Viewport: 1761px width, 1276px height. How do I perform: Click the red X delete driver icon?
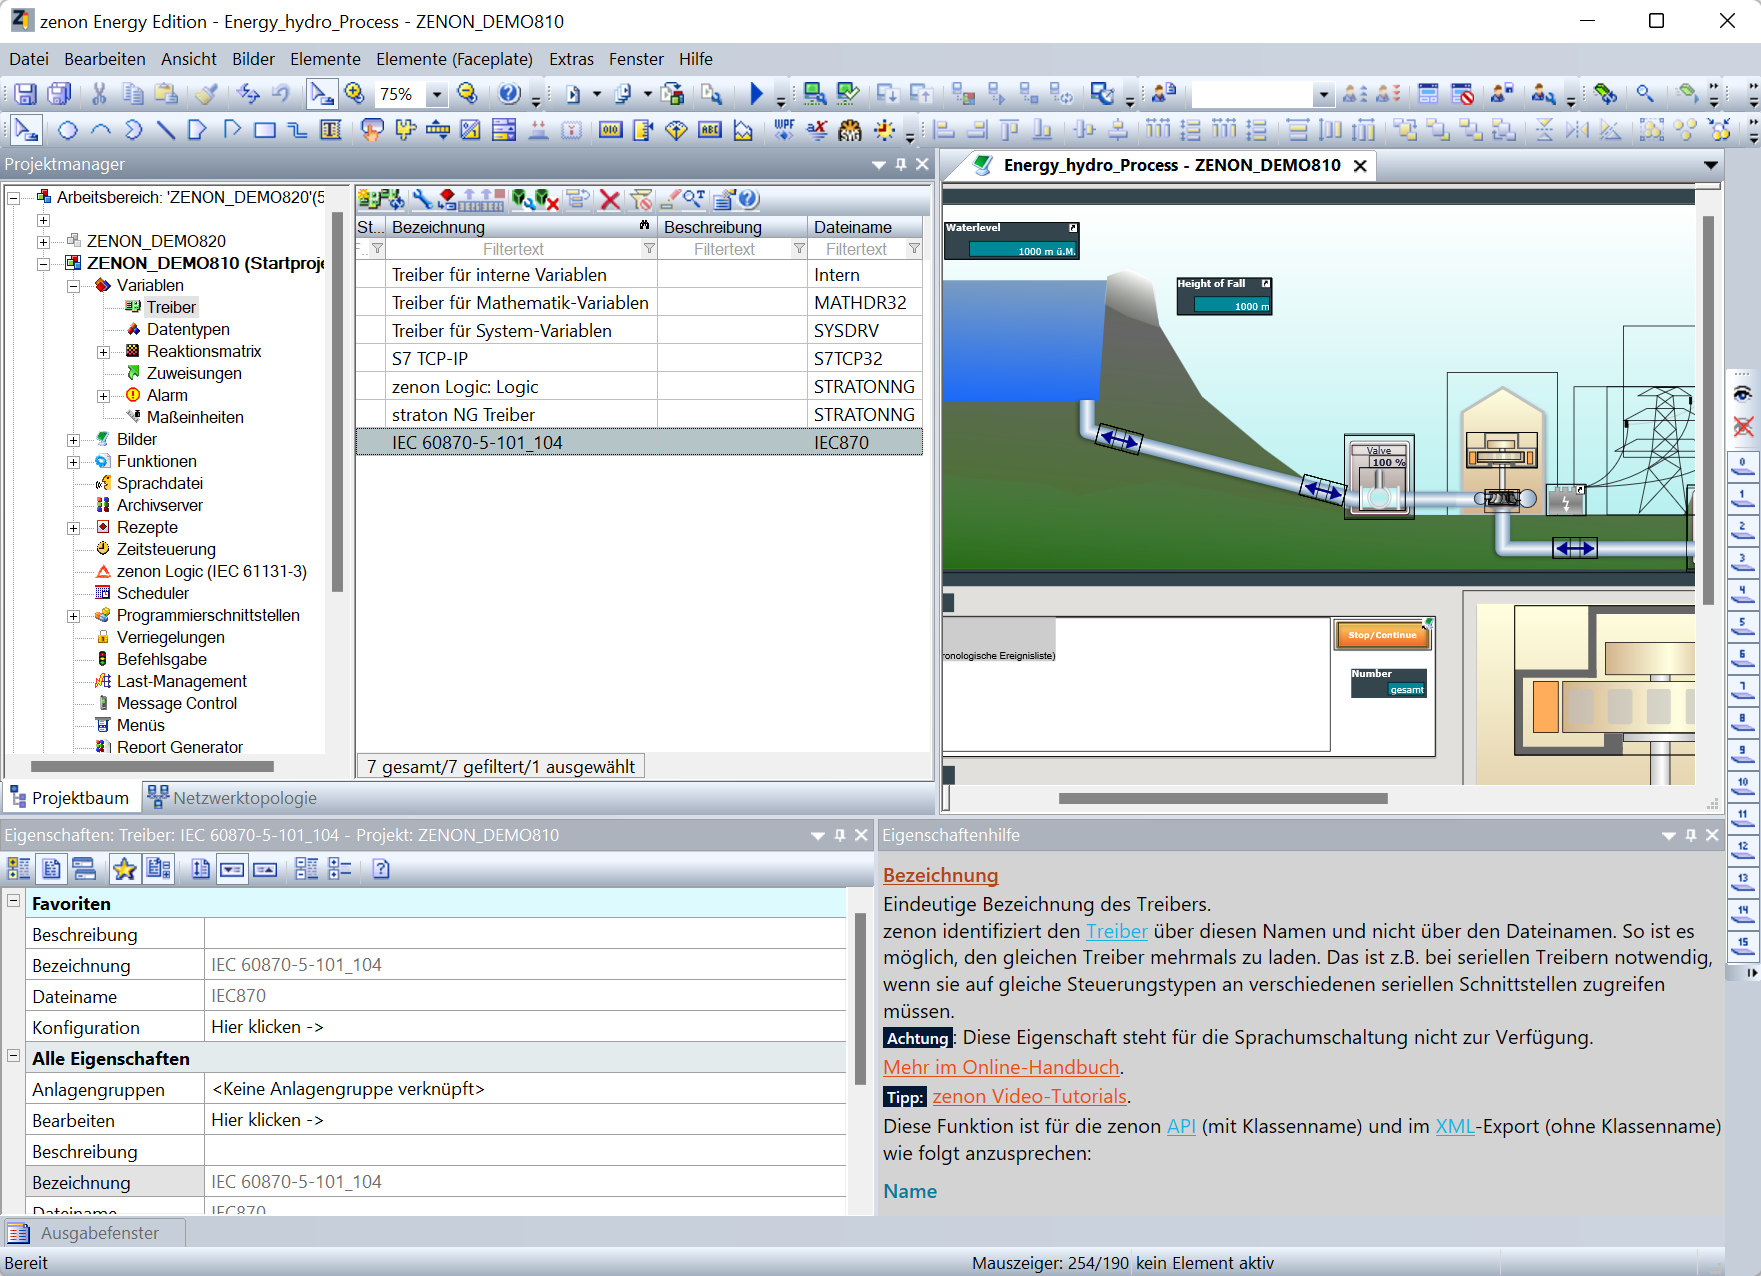coord(609,200)
